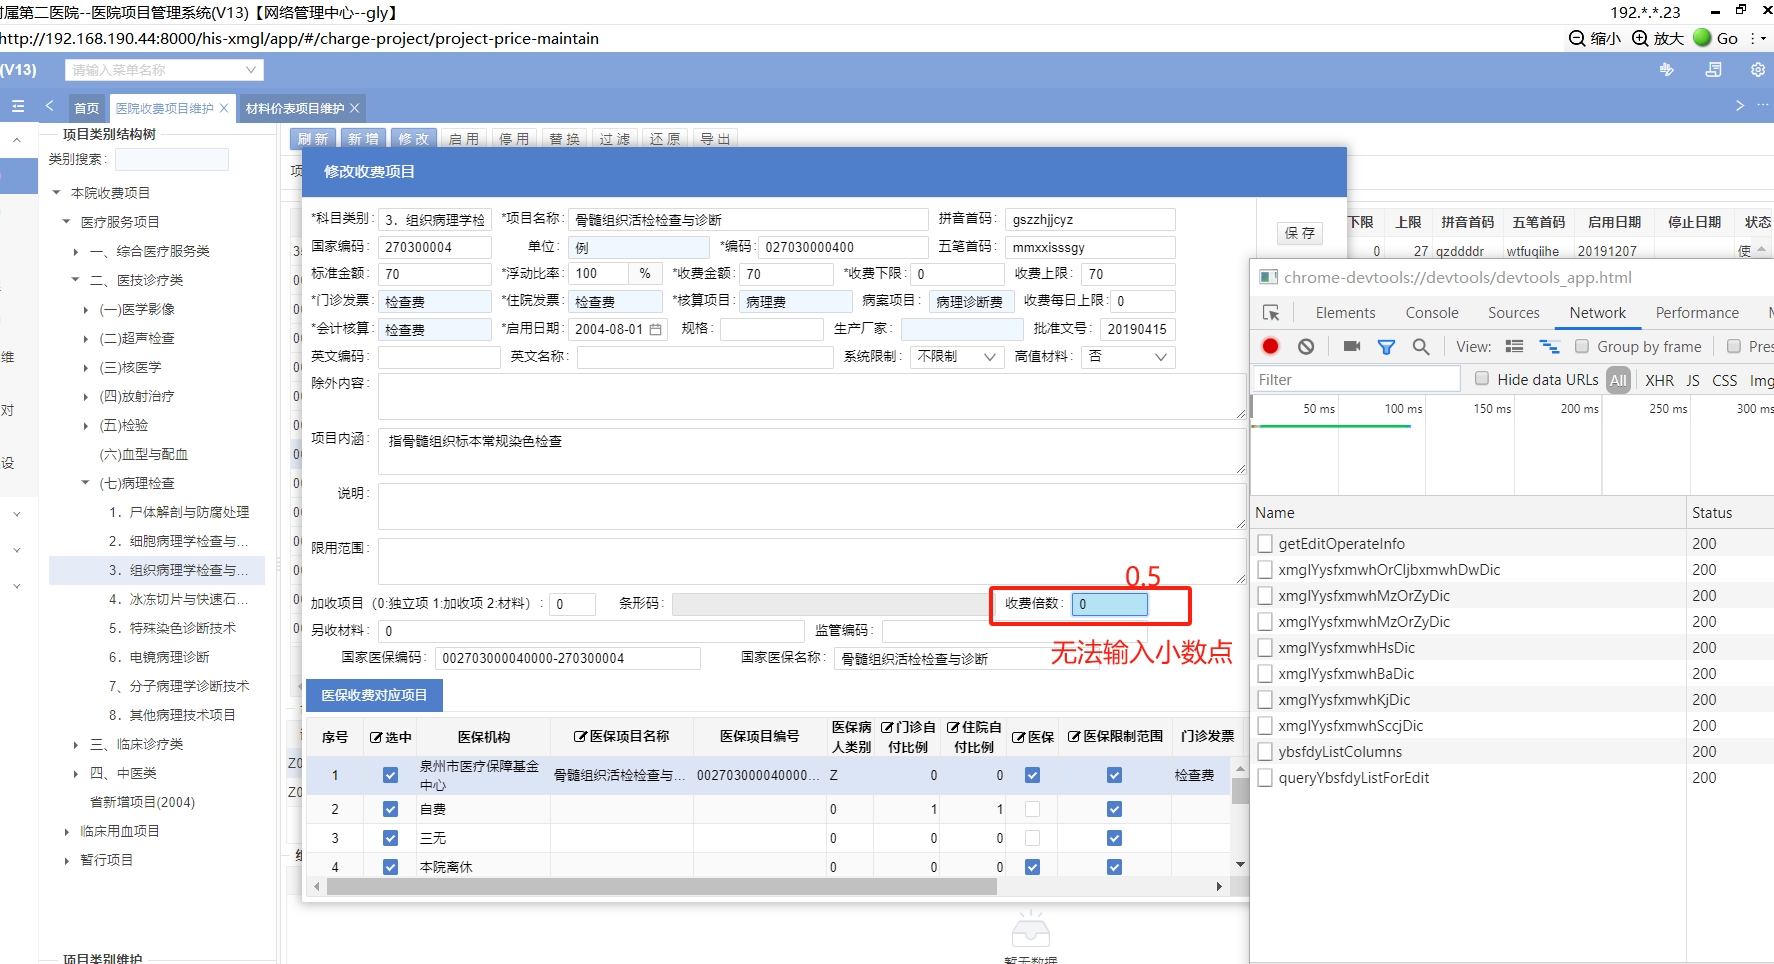Viewport: 1774px width, 964px height.
Task: Clear the network log in DevTools
Action: (1306, 346)
